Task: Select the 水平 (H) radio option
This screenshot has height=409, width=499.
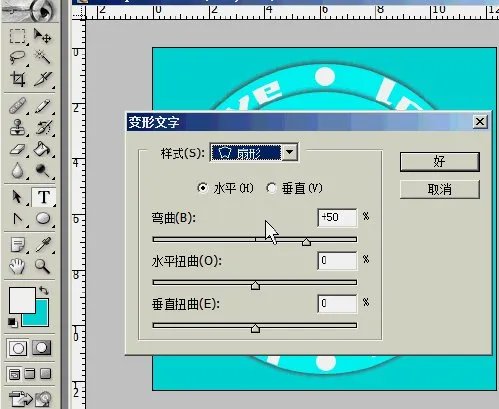Action: point(202,188)
